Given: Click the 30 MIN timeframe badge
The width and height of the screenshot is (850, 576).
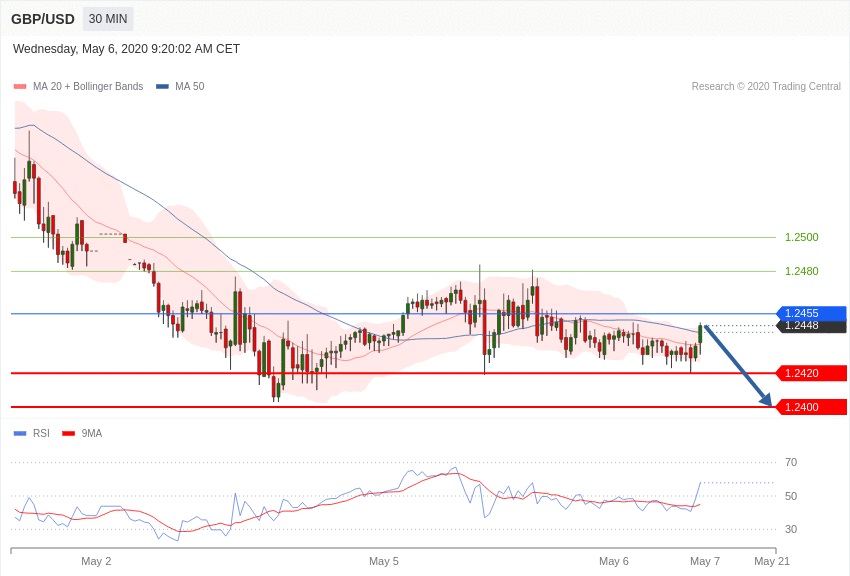Looking at the screenshot, I should (107, 19).
